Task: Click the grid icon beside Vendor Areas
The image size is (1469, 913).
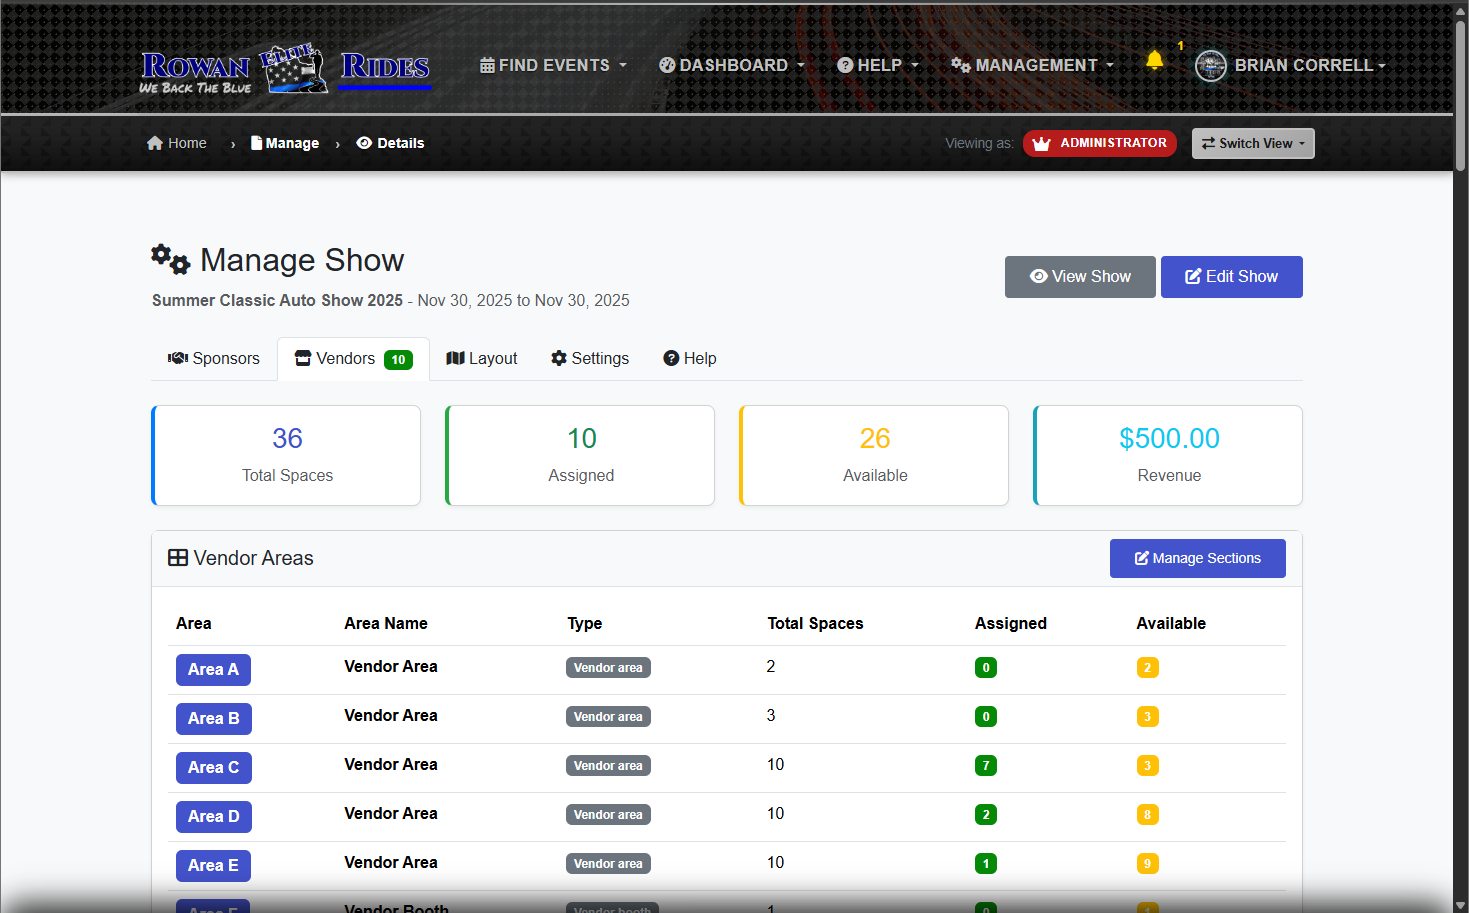Action: (177, 557)
